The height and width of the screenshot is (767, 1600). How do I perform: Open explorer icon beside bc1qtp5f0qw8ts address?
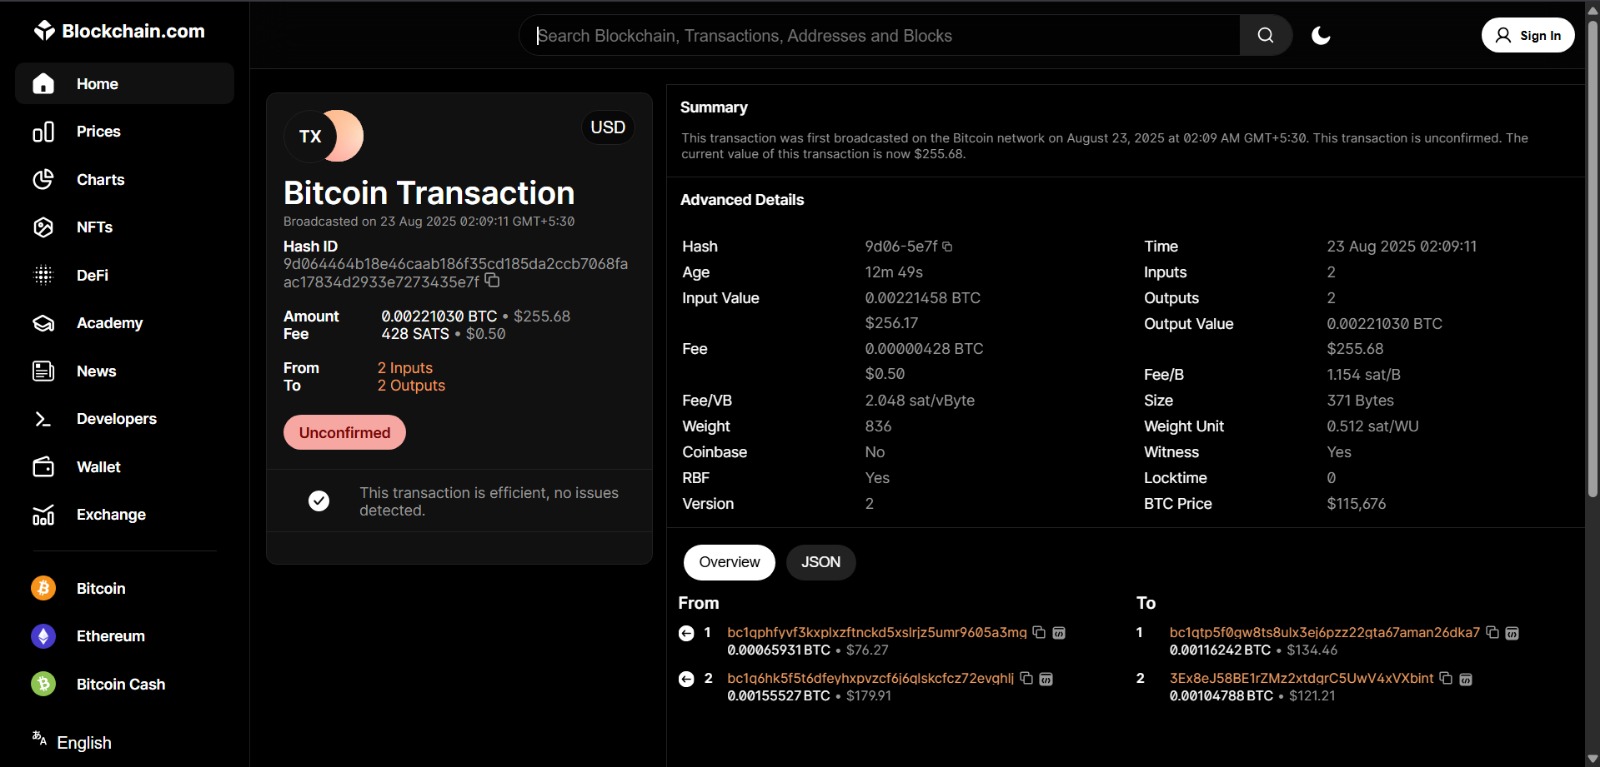tap(1512, 633)
